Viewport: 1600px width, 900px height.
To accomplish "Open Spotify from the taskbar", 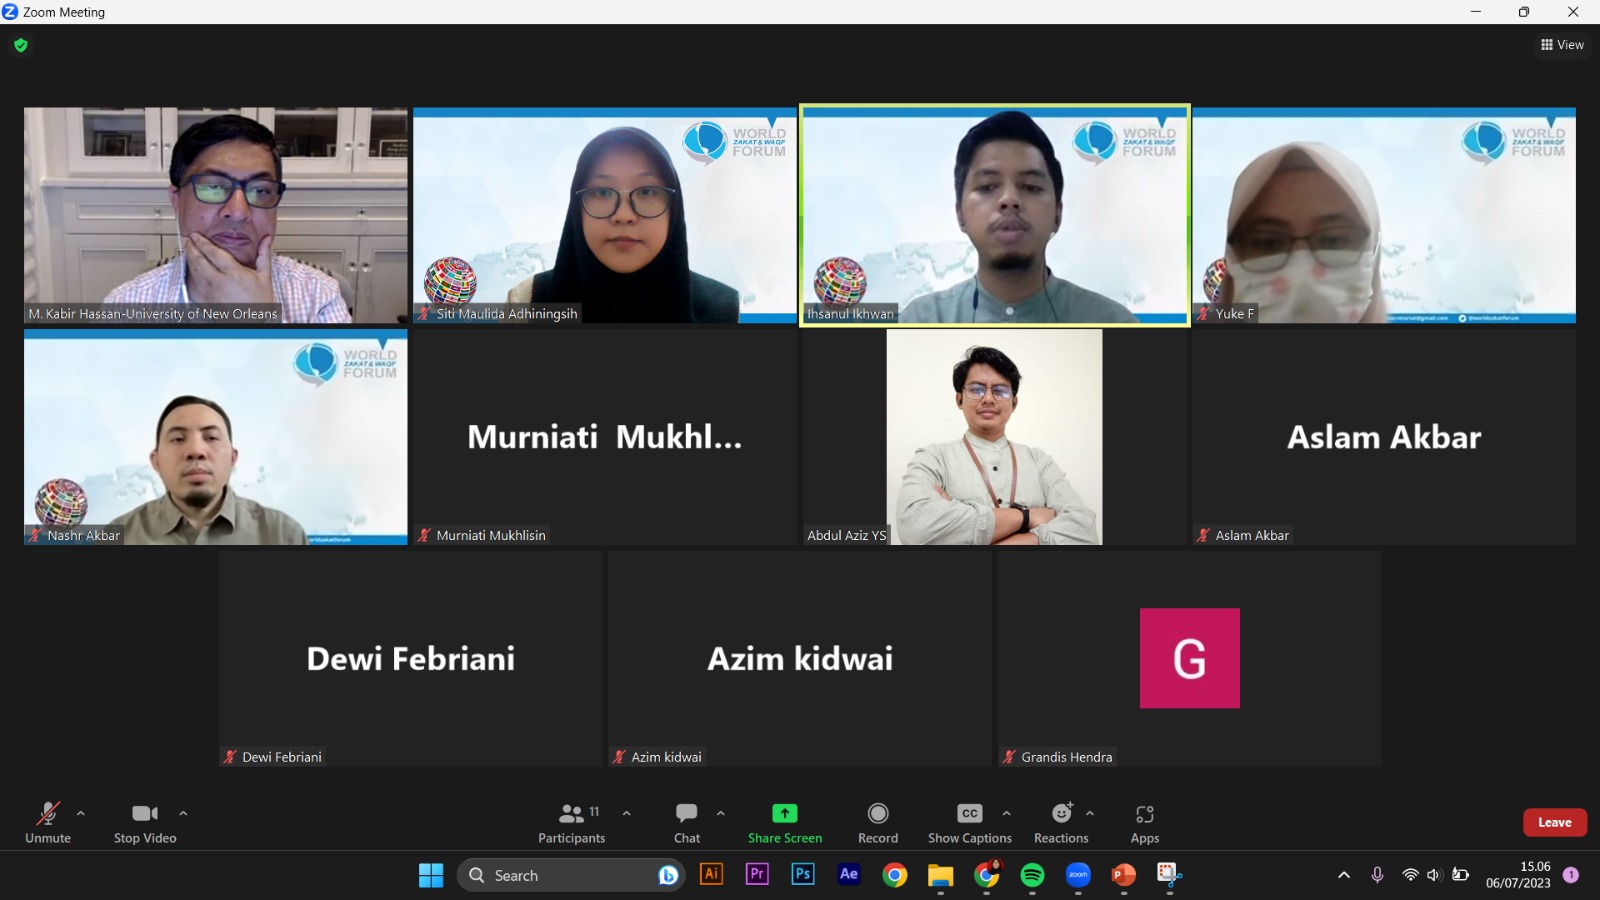I will [1032, 876].
